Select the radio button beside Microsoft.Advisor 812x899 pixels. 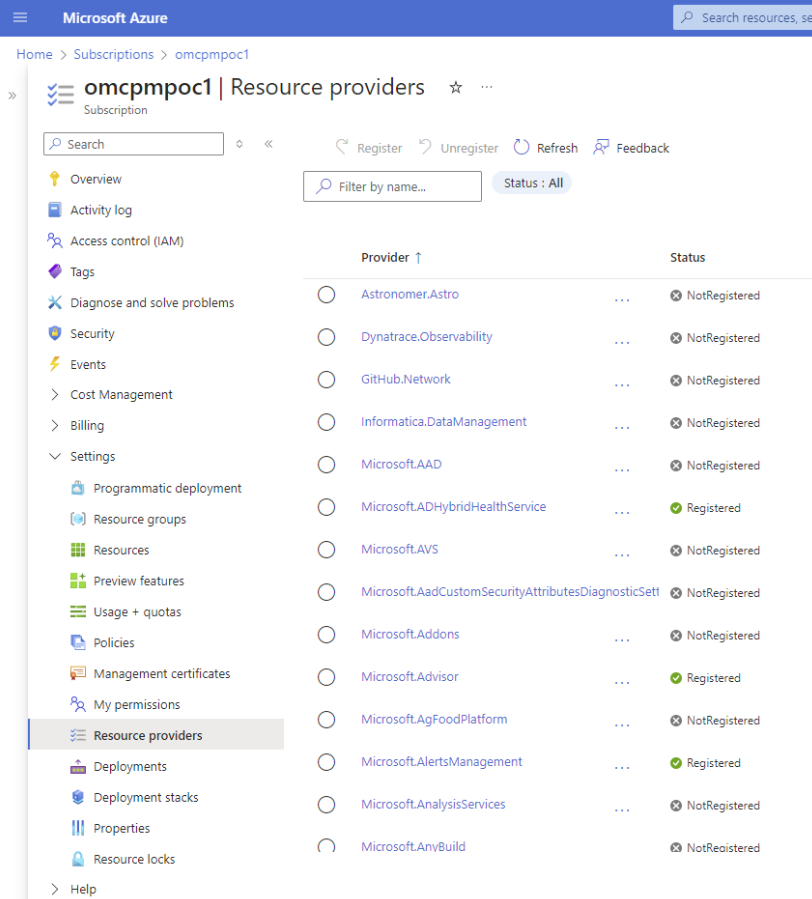pos(326,677)
